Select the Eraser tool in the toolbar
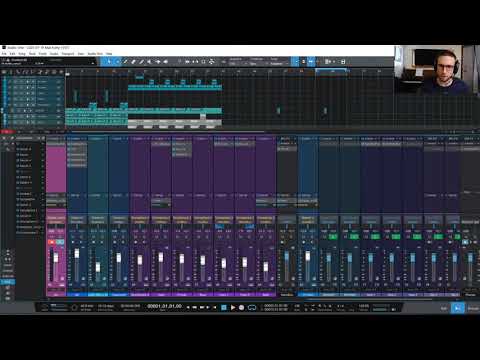 [133, 62]
